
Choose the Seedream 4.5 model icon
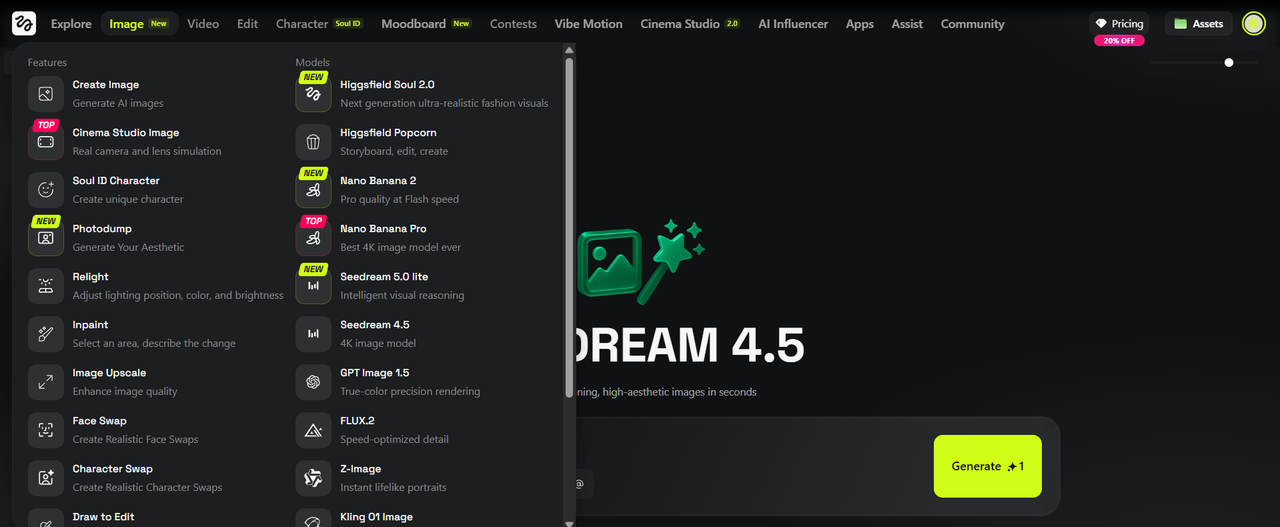pyautogui.click(x=313, y=334)
